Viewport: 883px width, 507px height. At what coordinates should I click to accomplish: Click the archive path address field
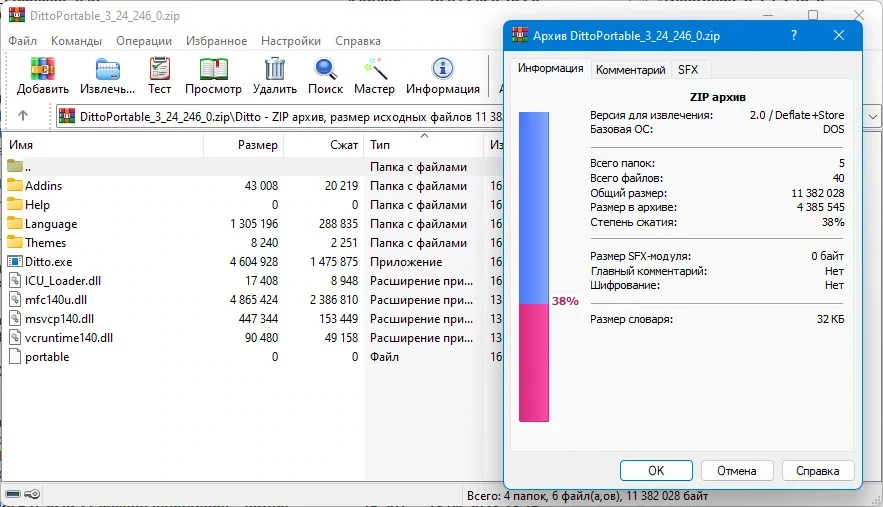tap(280, 117)
